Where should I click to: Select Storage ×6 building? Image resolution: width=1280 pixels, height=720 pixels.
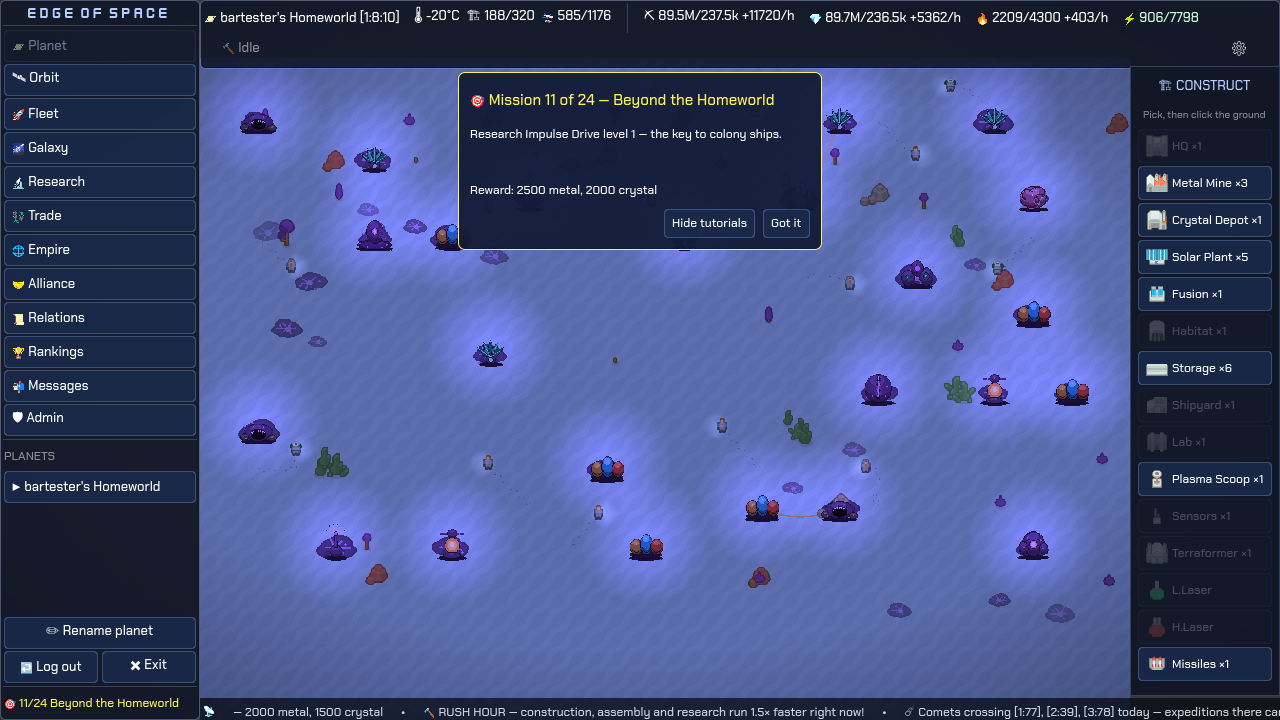[1205, 368]
